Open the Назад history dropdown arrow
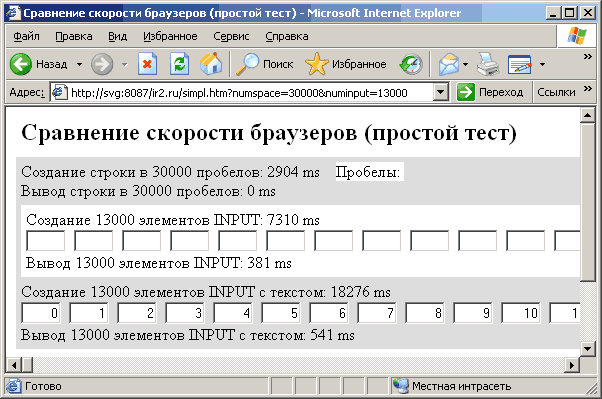The height and width of the screenshot is (399, 602). (79, 64)
